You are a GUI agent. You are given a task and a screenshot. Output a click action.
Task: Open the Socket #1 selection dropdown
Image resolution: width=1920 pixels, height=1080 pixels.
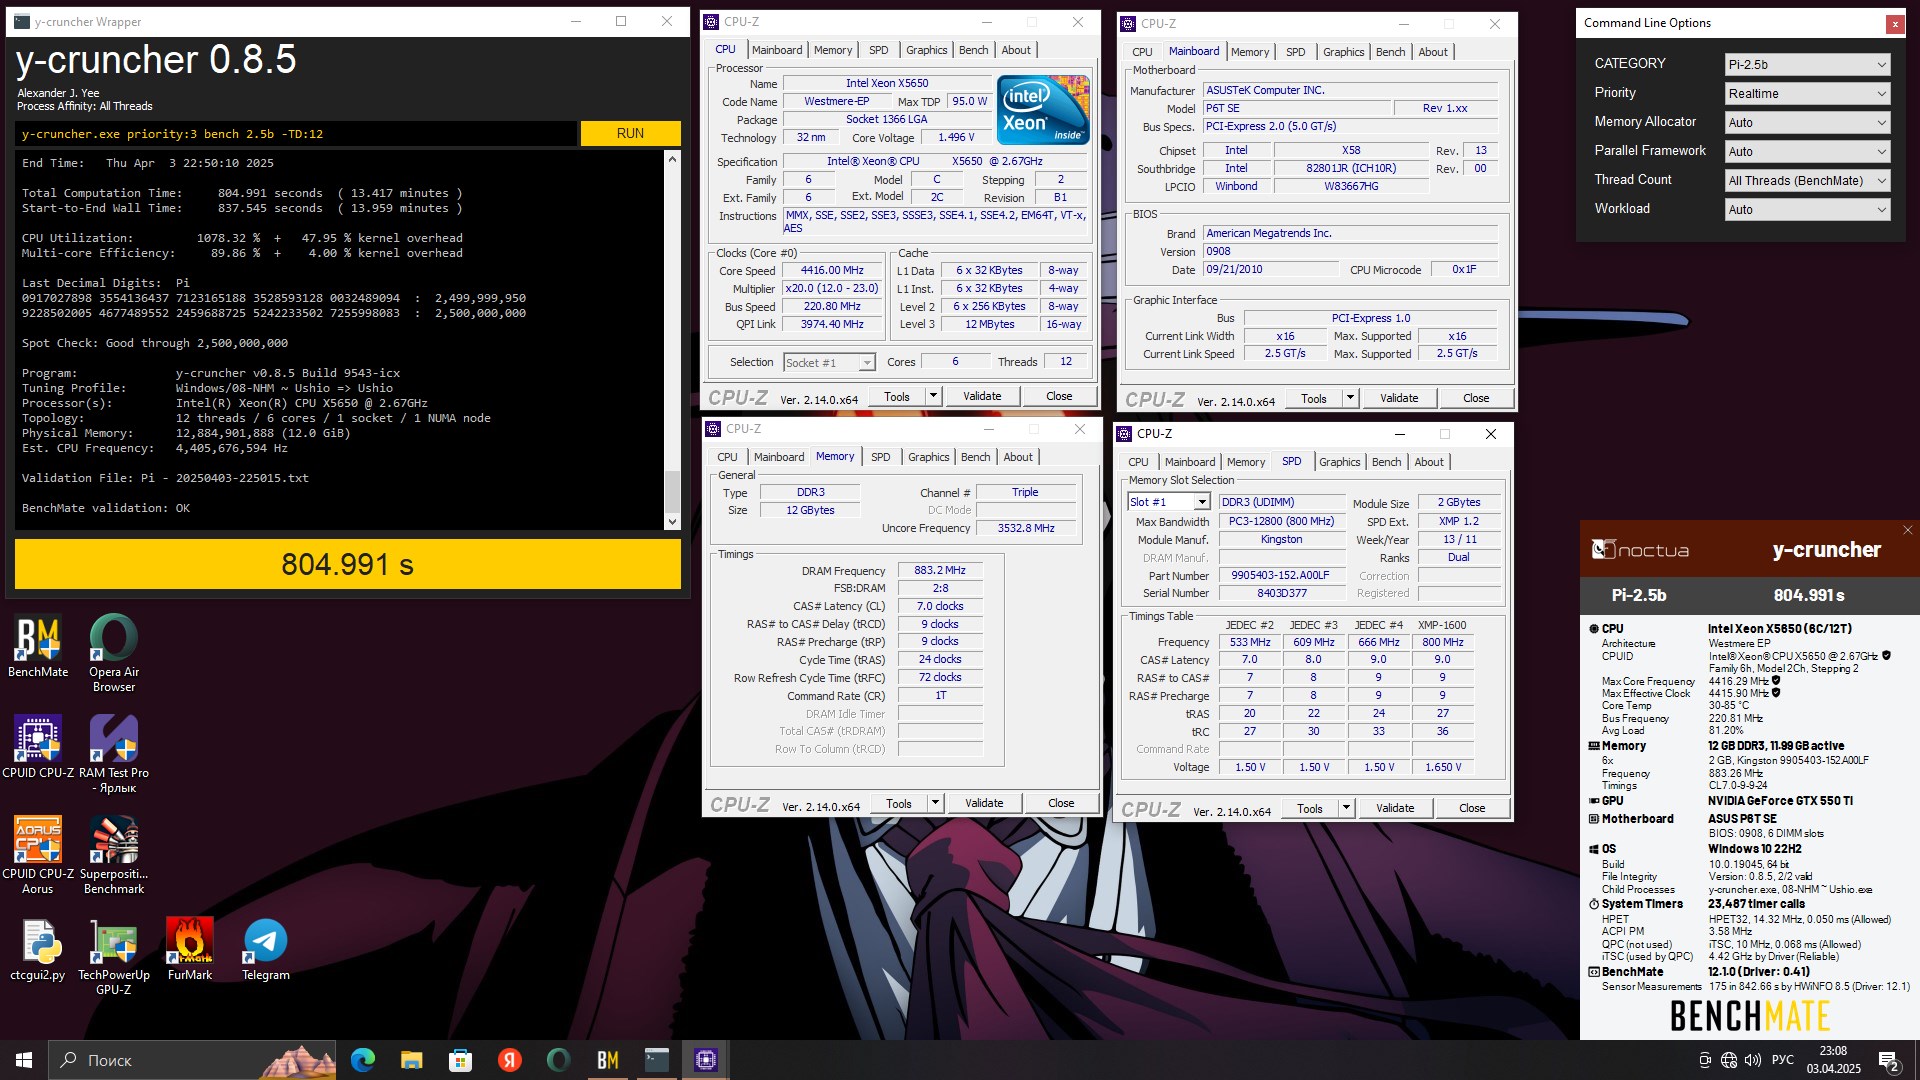829,362
